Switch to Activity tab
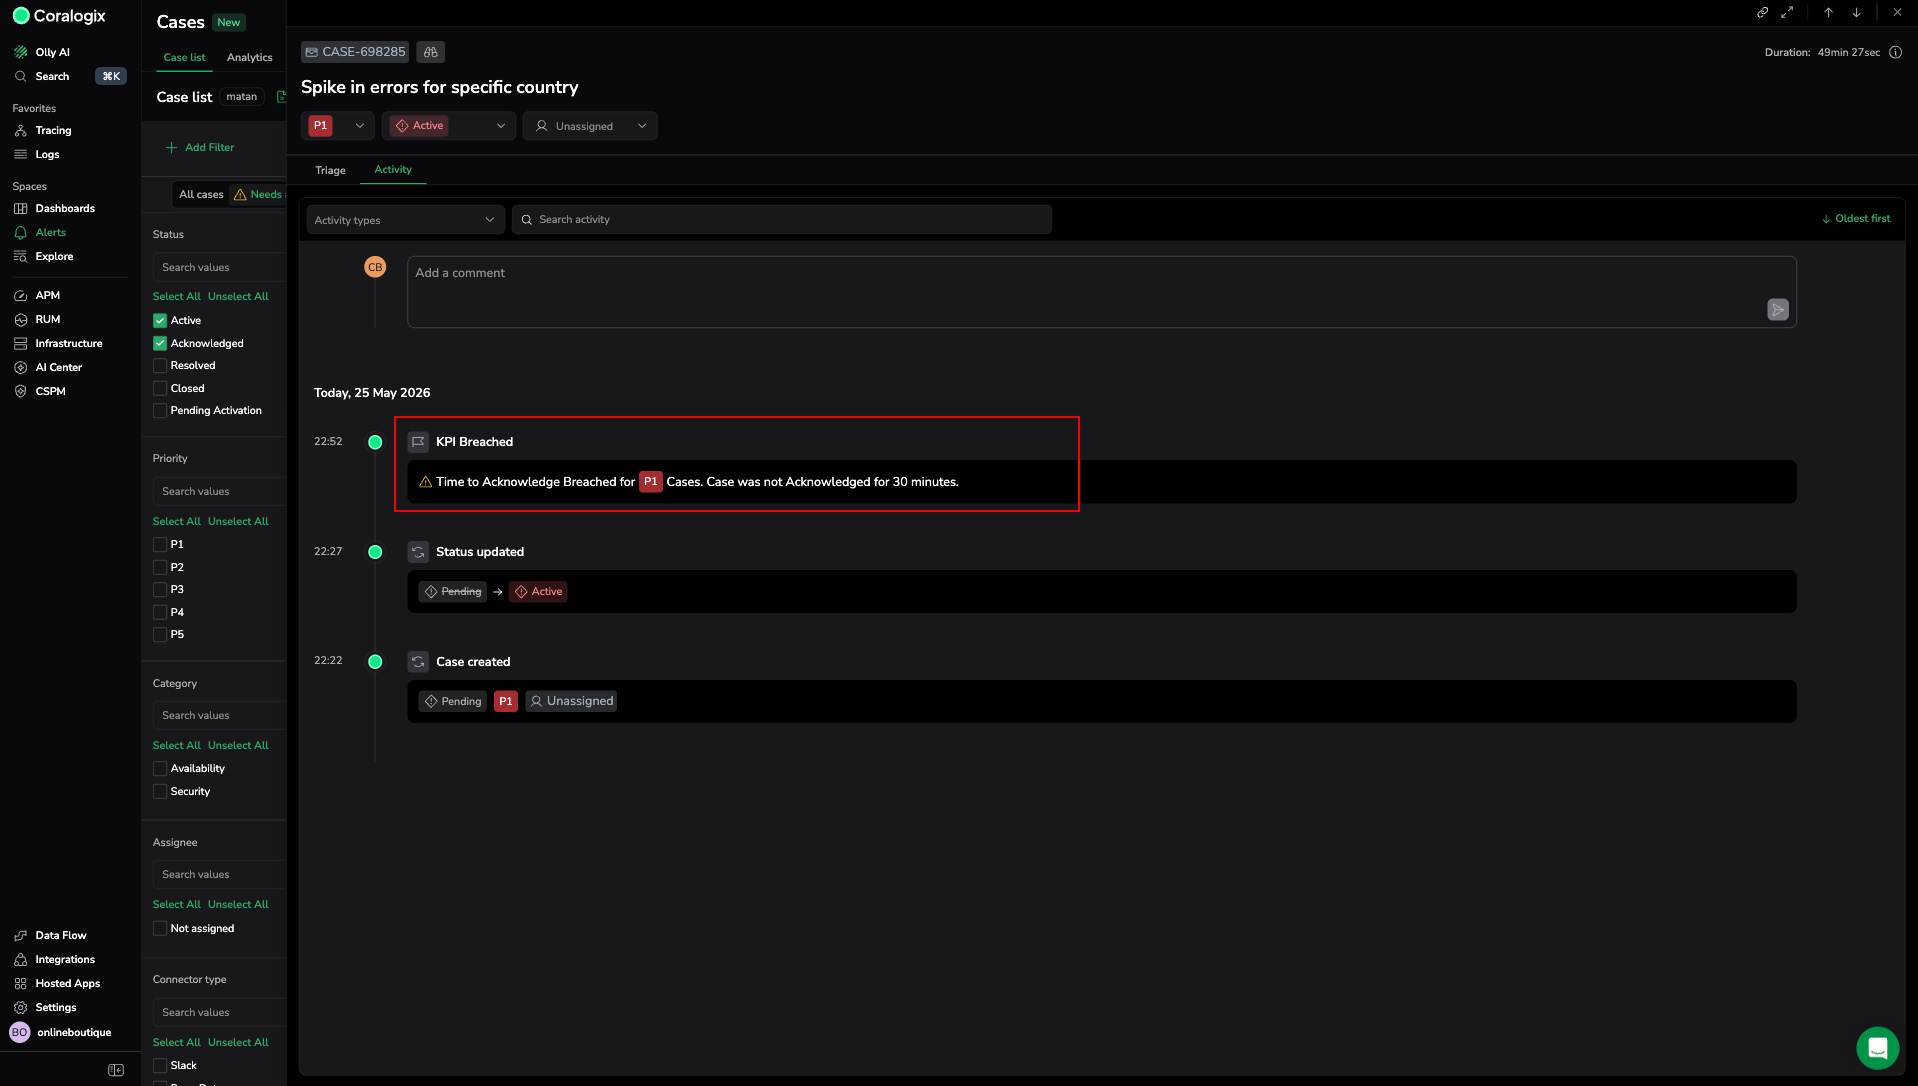Screen dimensions: 1918x1086 [393, 169]
